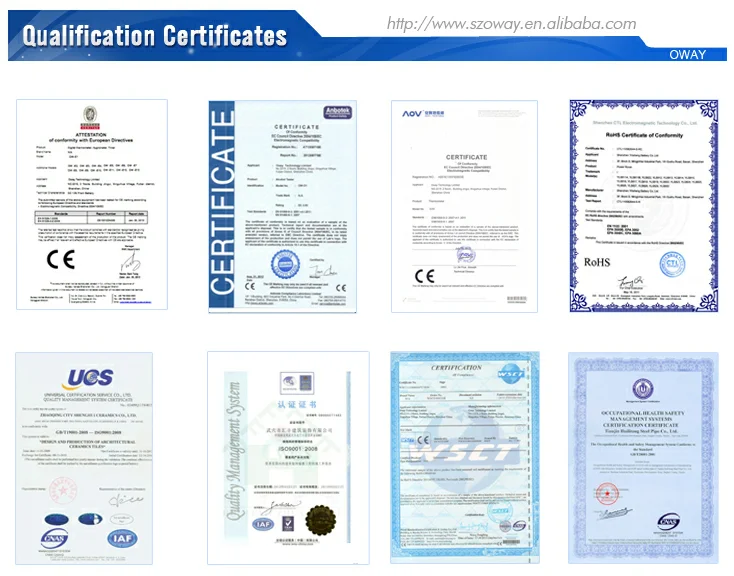Open the WSCT certification thumbnail
The height and width of the screenshot is (576, 734).
point(465,457)
